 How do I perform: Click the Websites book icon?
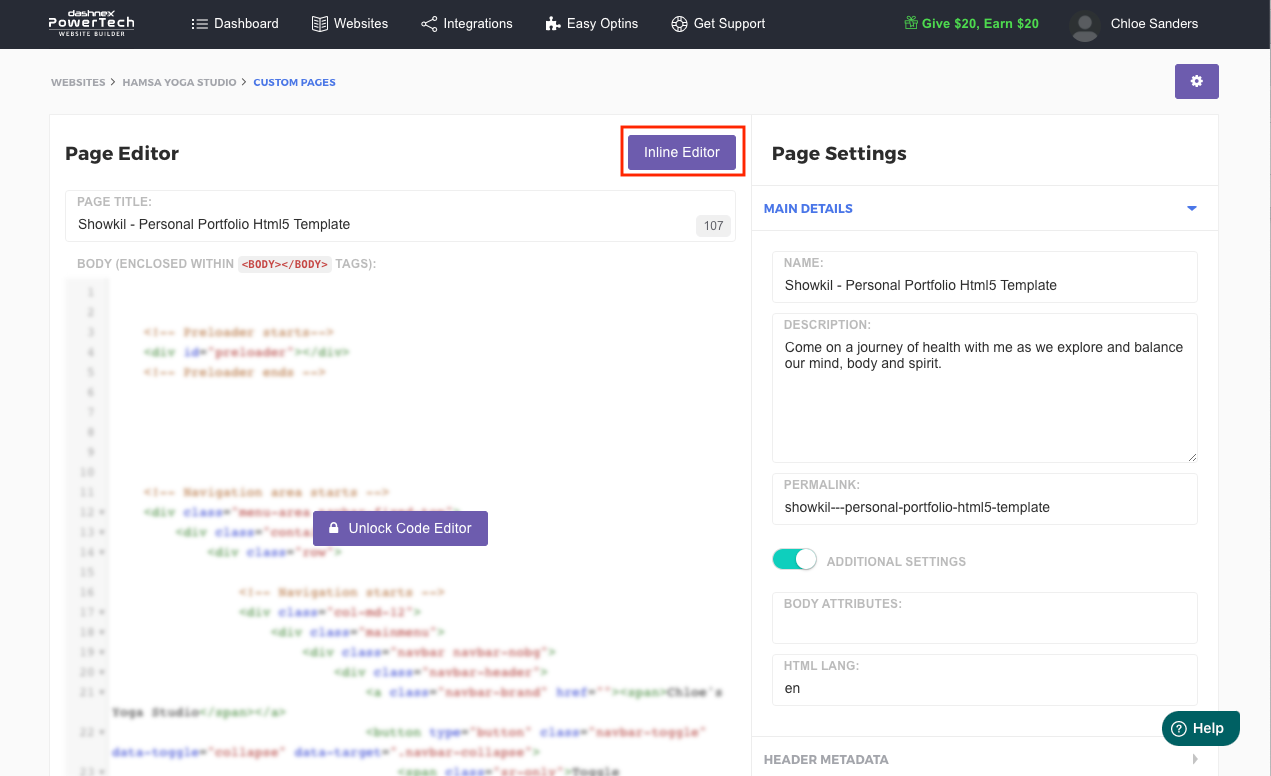[x=320, y=23]
